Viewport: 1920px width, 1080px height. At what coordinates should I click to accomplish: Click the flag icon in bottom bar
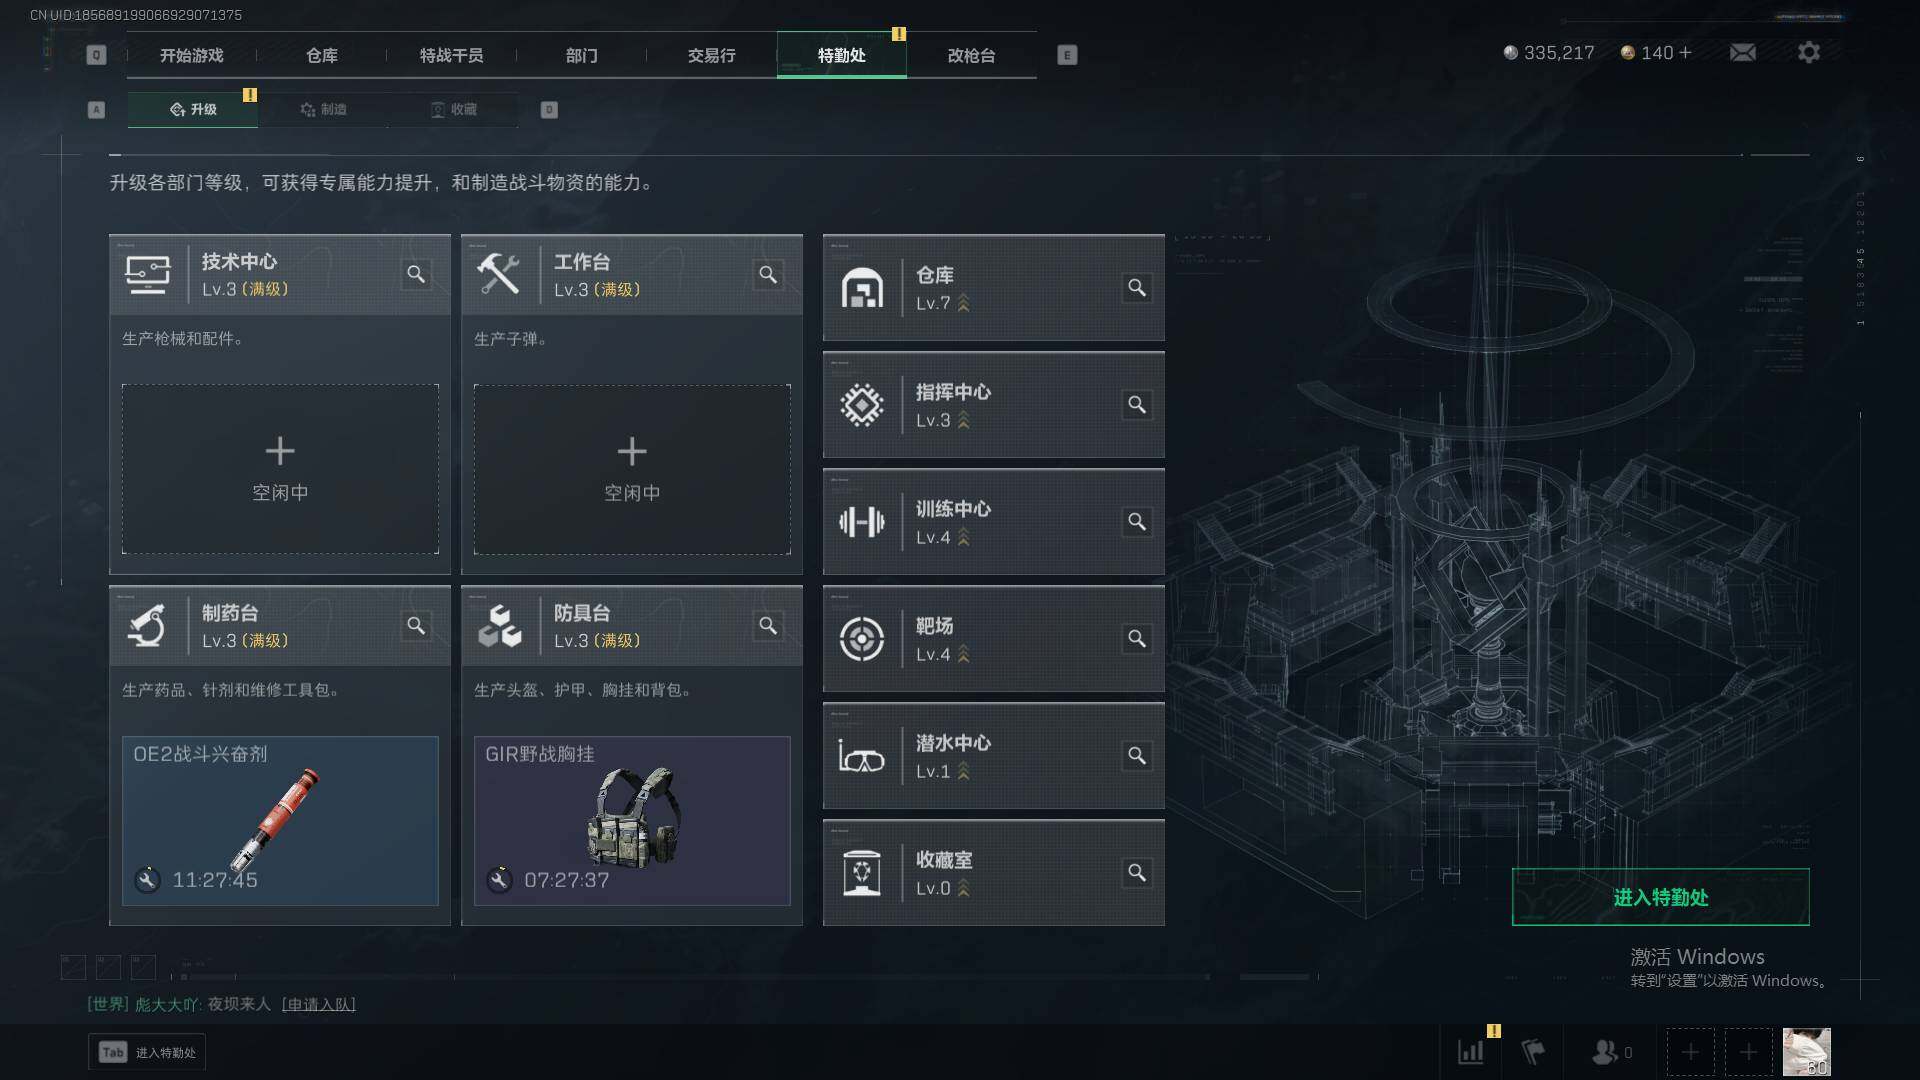[1533, 1052]
